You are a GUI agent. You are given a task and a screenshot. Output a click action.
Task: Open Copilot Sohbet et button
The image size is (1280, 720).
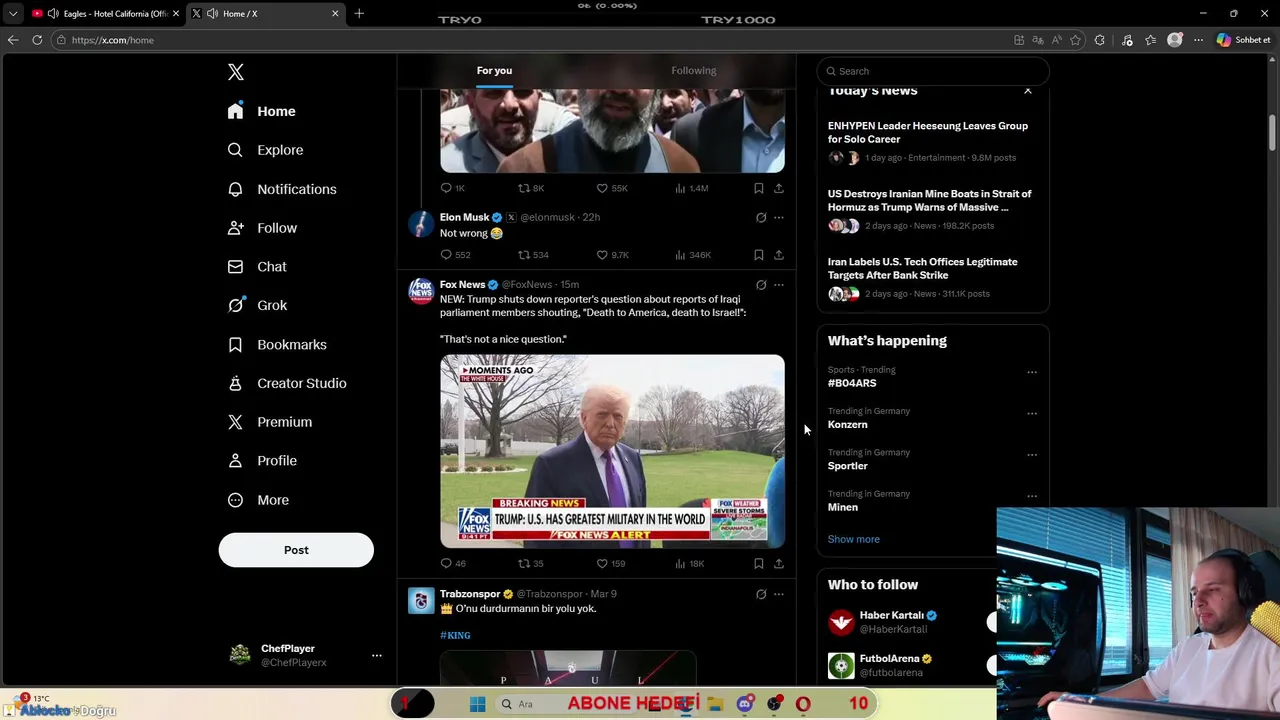(1244, 40)
